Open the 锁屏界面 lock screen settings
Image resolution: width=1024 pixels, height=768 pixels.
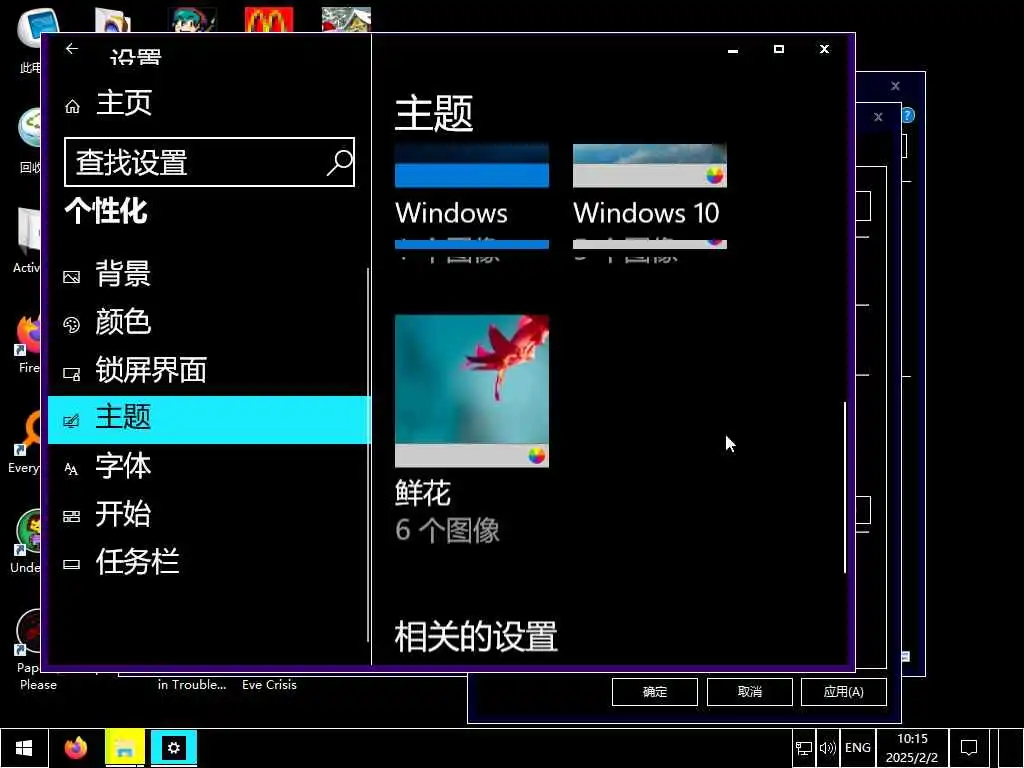(209, 371)
